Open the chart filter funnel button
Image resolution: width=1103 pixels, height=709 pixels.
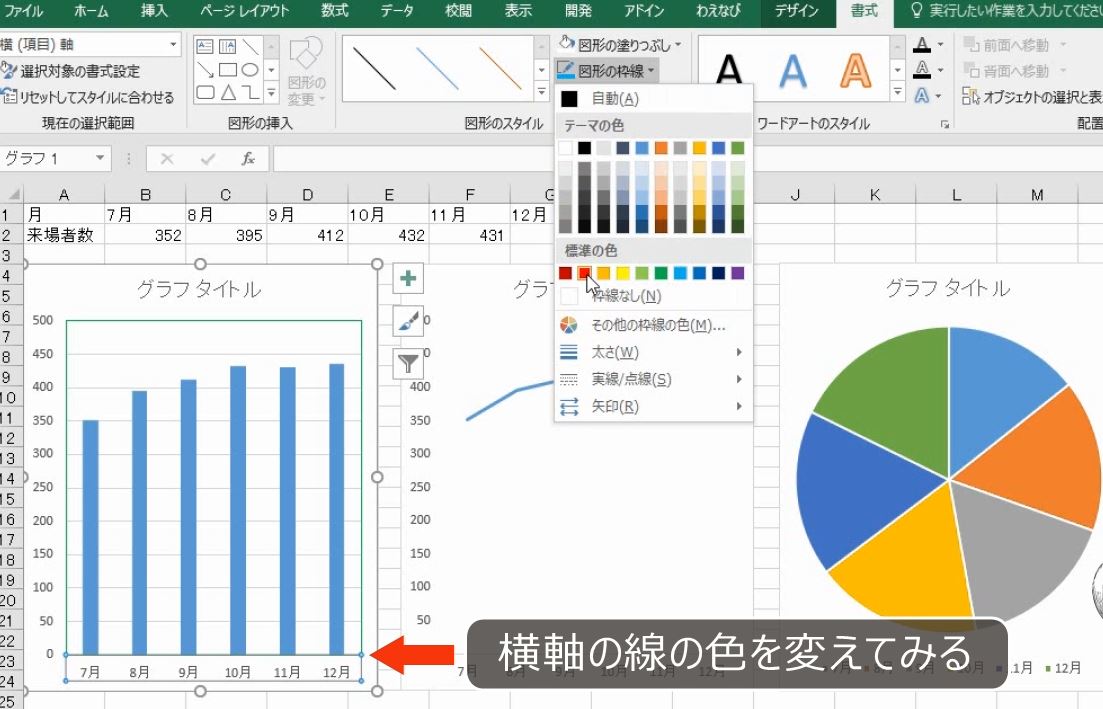point(408,364)
